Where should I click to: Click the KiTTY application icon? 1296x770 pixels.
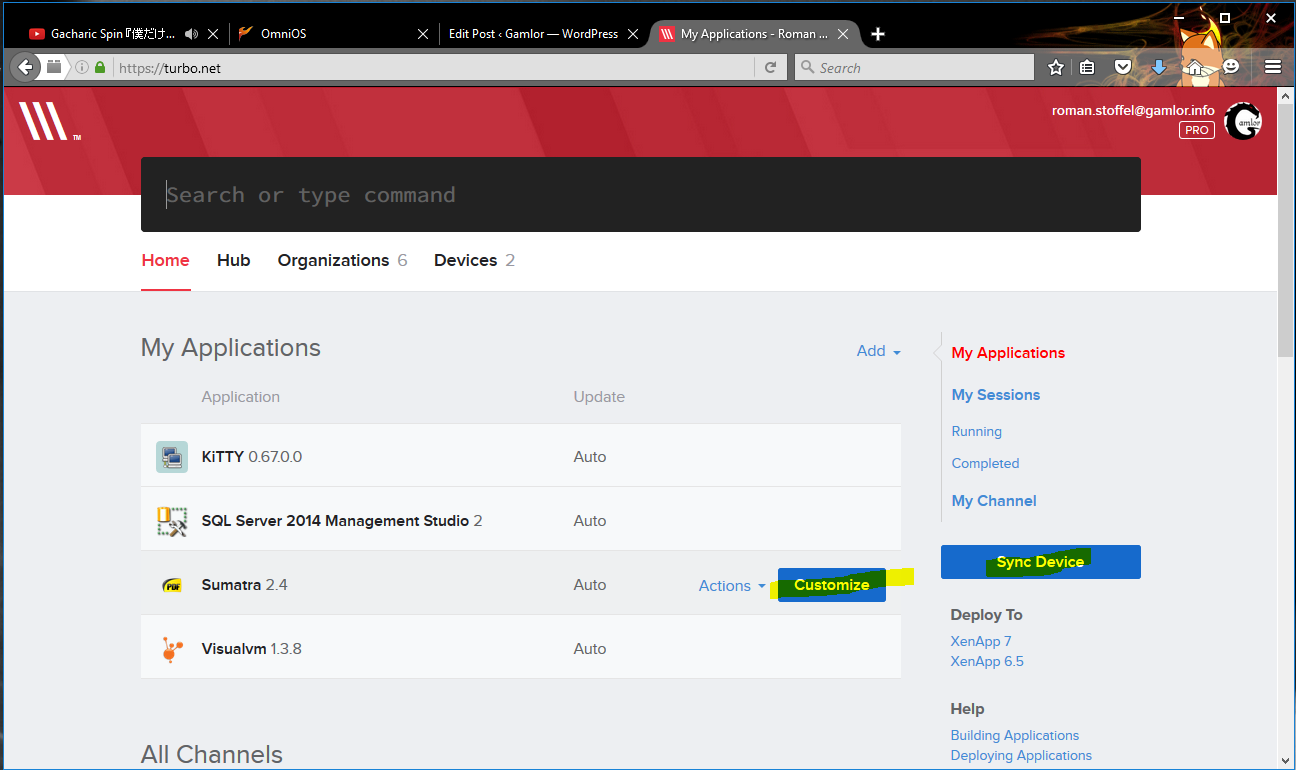172,457
